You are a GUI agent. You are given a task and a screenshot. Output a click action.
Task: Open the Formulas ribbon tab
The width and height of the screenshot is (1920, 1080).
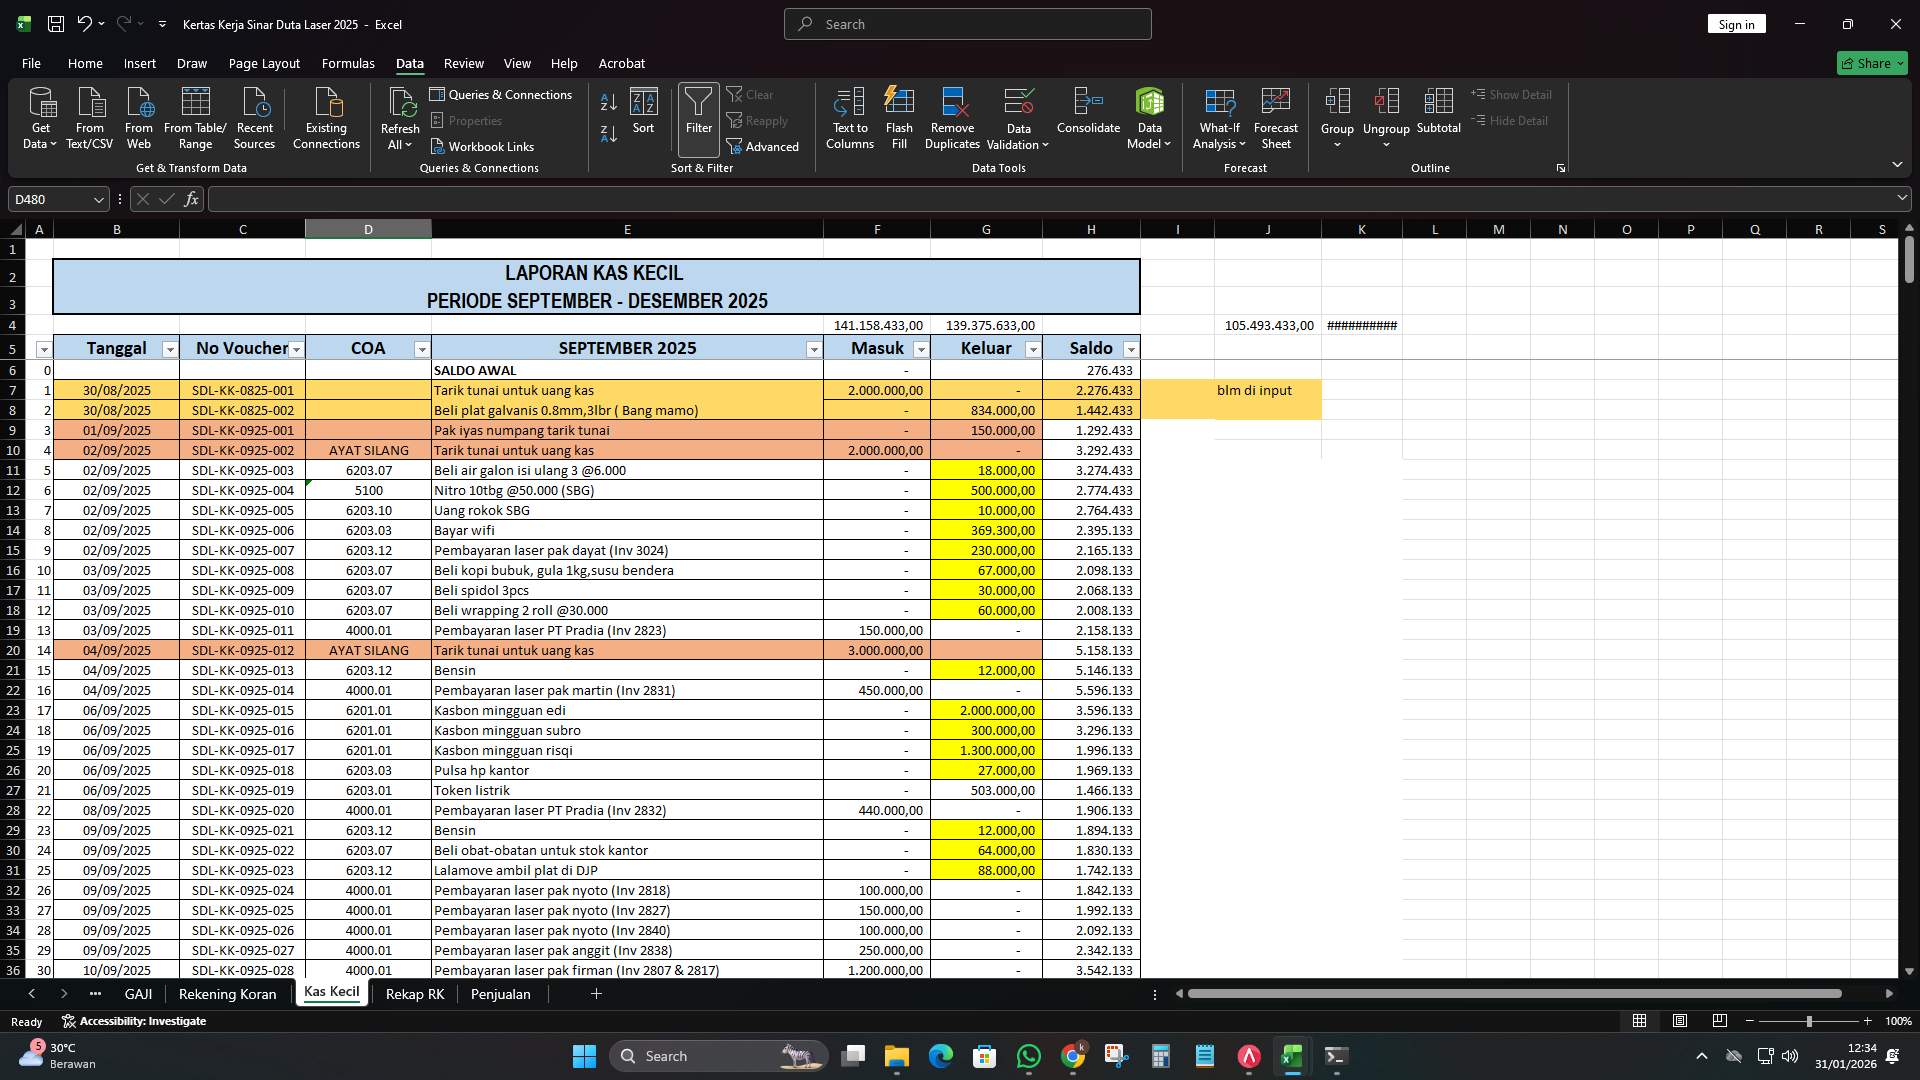tap(347, 63)
